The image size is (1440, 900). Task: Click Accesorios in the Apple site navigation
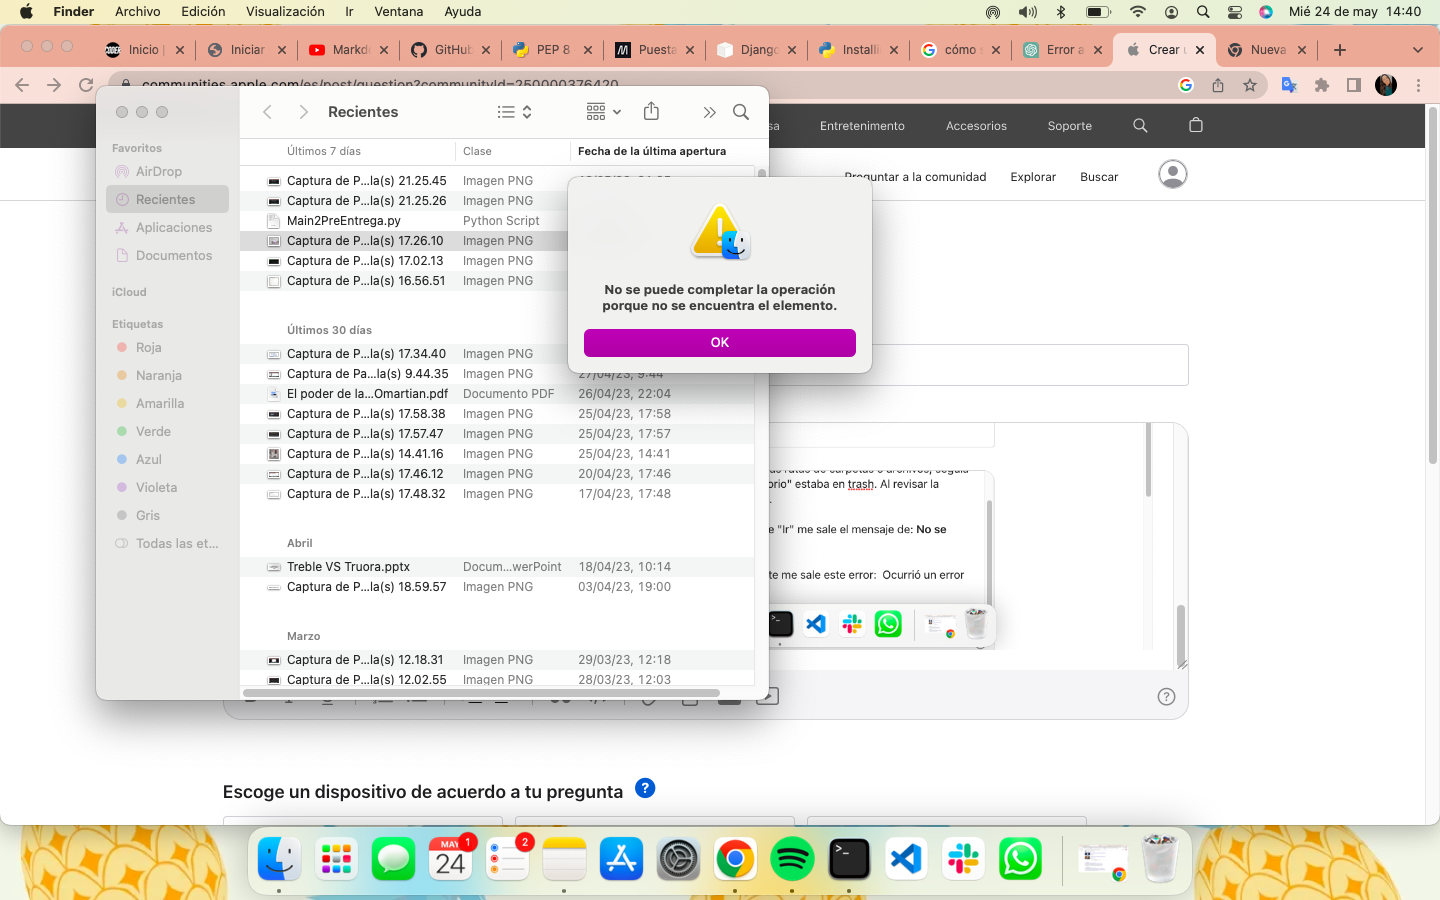(x=976, y=126)
